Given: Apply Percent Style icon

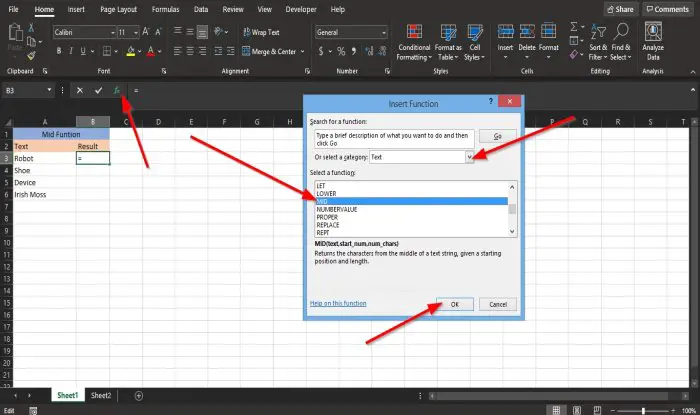Looking at the screenshot, I should pos(341,51).
